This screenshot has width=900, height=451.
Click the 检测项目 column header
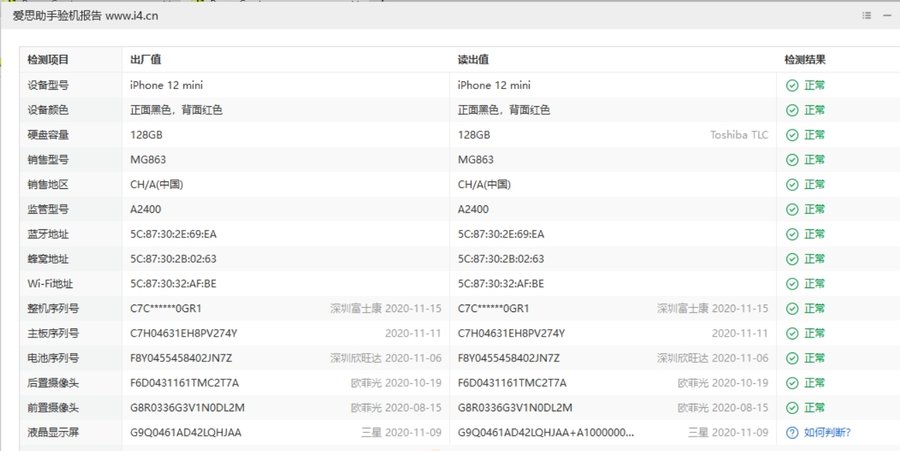pos(48,60)
